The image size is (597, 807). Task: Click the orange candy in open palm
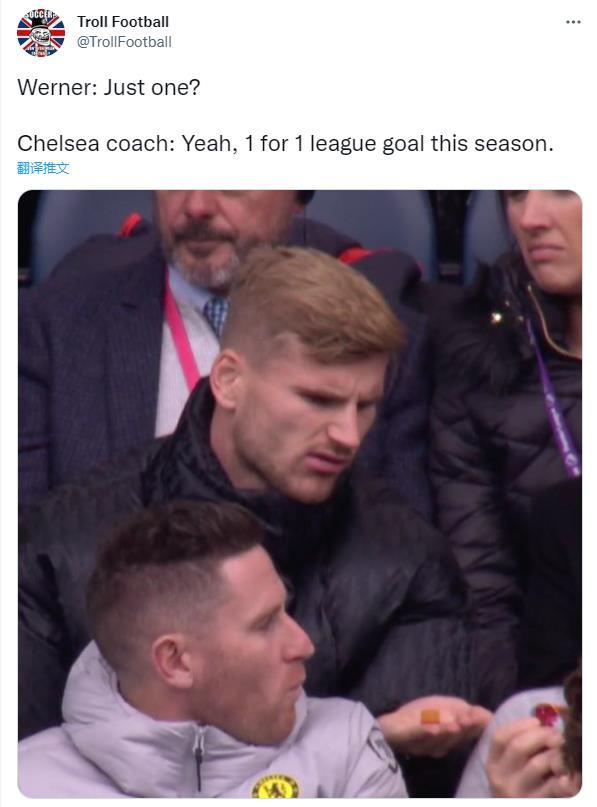click(x=430, y=716)
